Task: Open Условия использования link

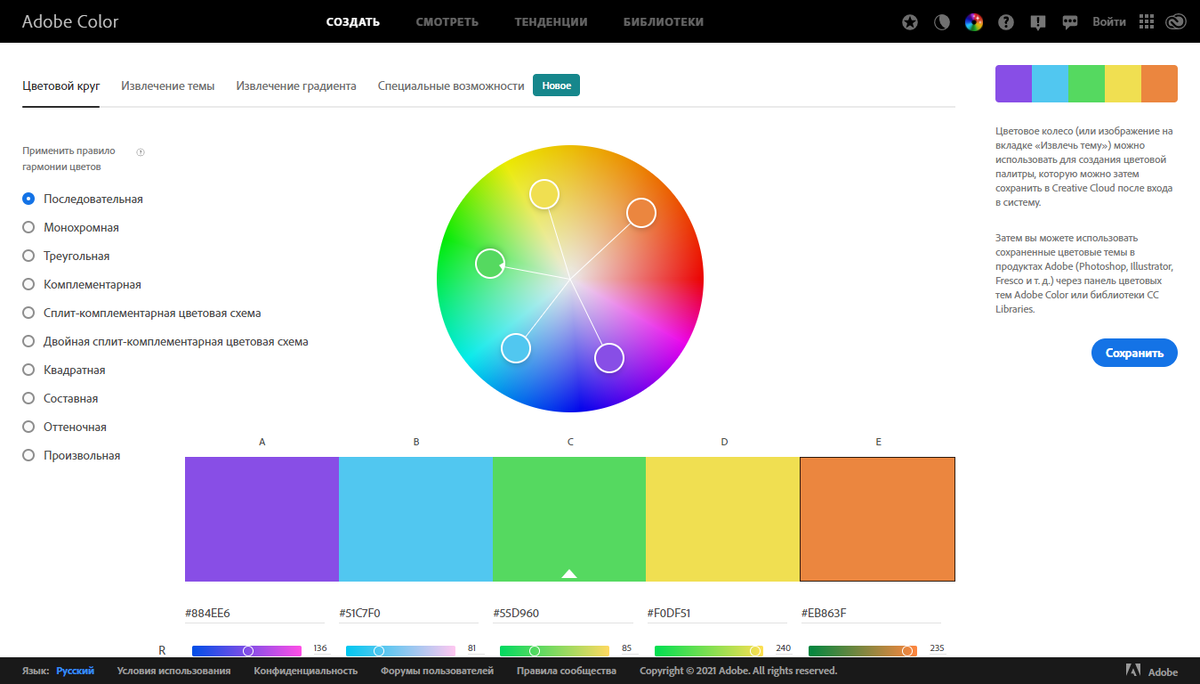Action: 174,671
